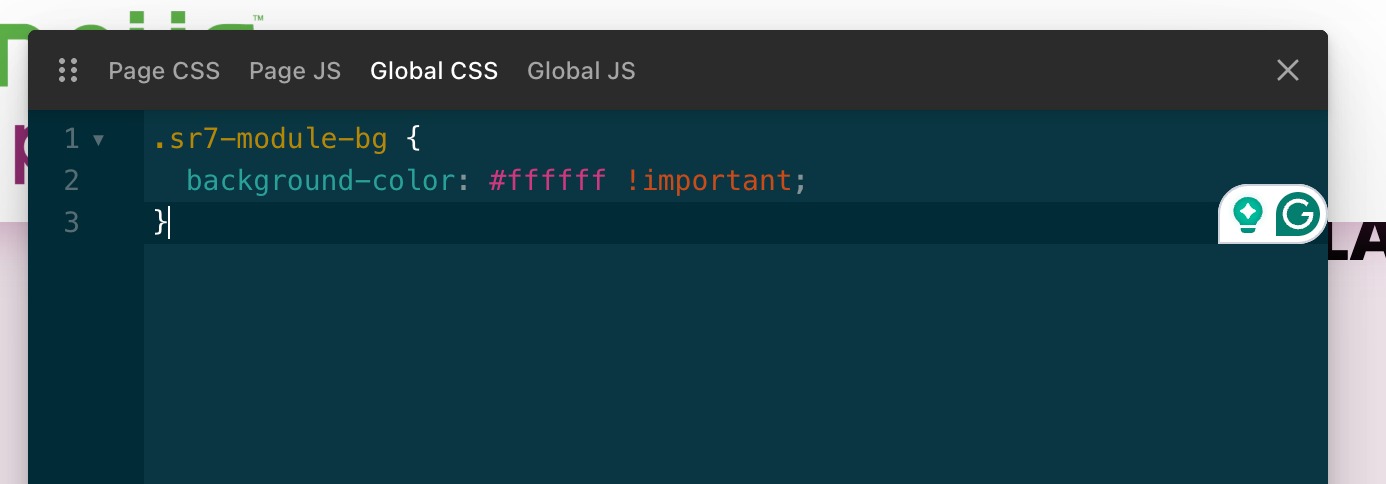Click the opening curly brace on line 1
The height and width of the screenshot is (484, 1386).
tap(414, 139)
